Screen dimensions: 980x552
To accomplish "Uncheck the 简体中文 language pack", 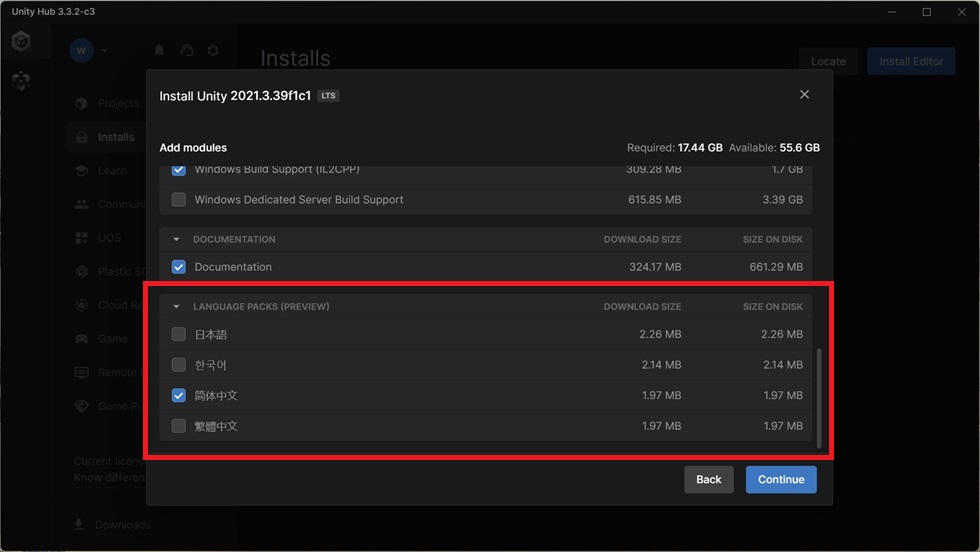I will (x=179, y=395).
